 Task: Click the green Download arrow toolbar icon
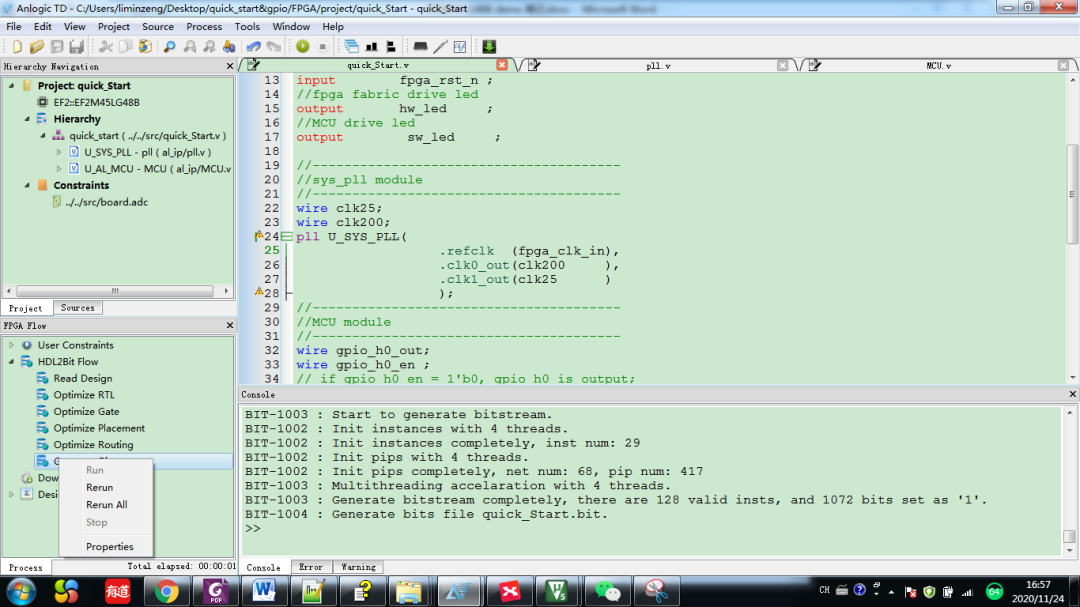click(489, 47)
